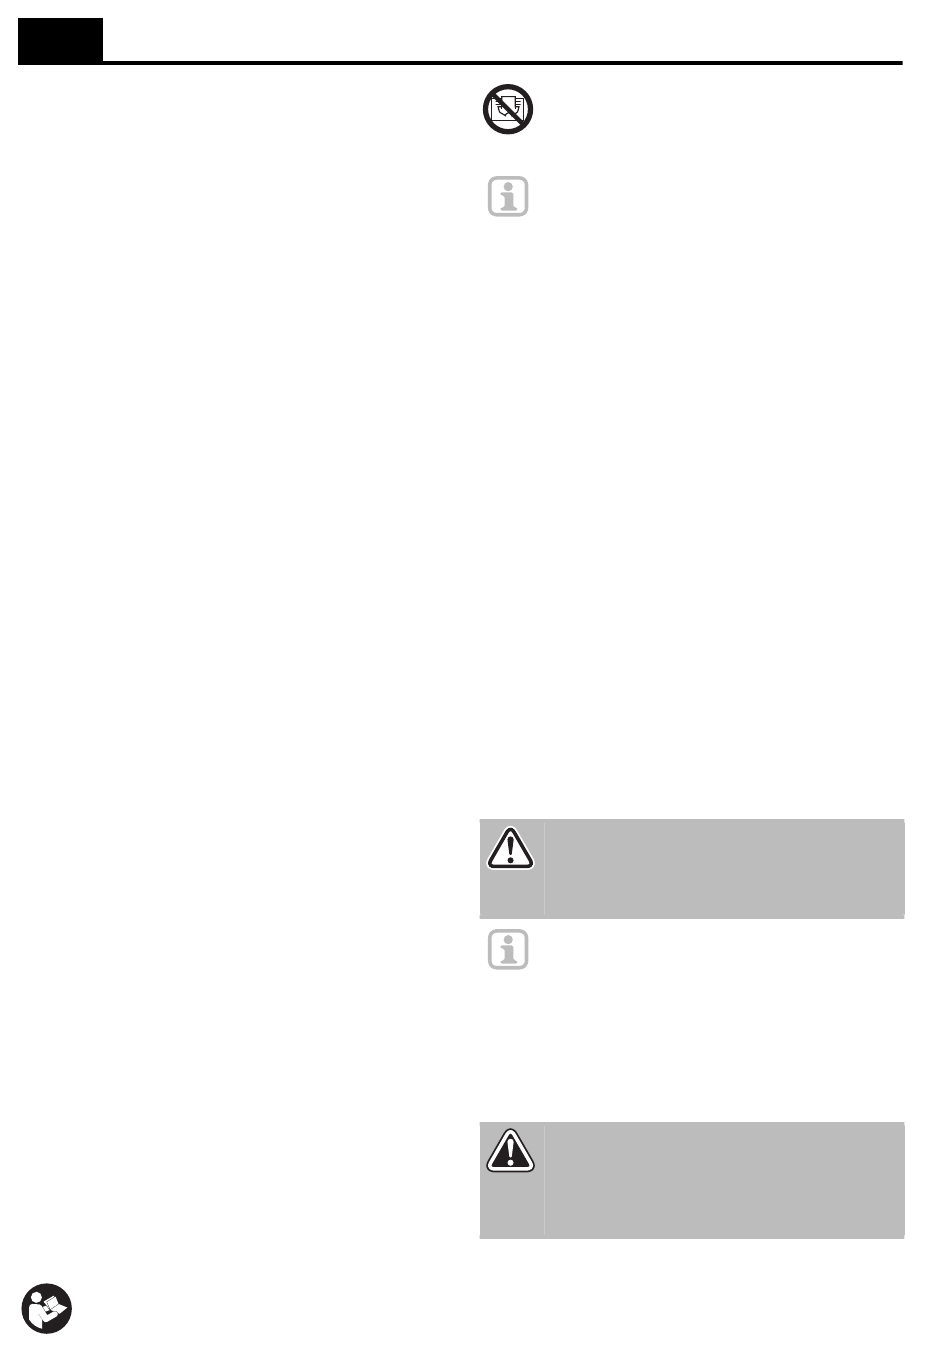Click the empty space right of prohibition icon
950x1364 pixels.
(720, 108)
